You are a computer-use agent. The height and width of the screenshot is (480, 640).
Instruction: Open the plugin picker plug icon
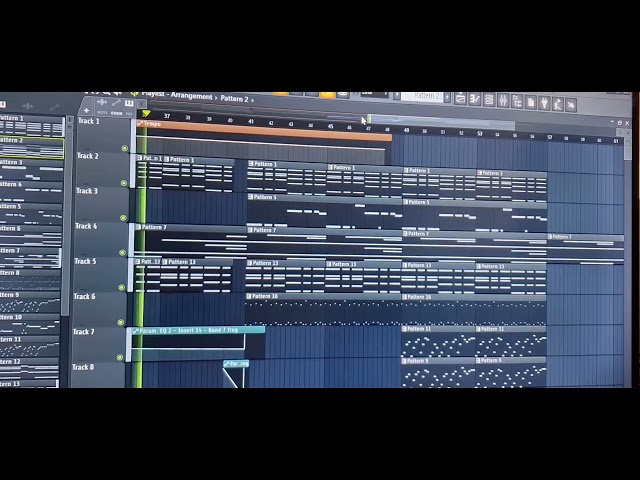click(544, 102)
